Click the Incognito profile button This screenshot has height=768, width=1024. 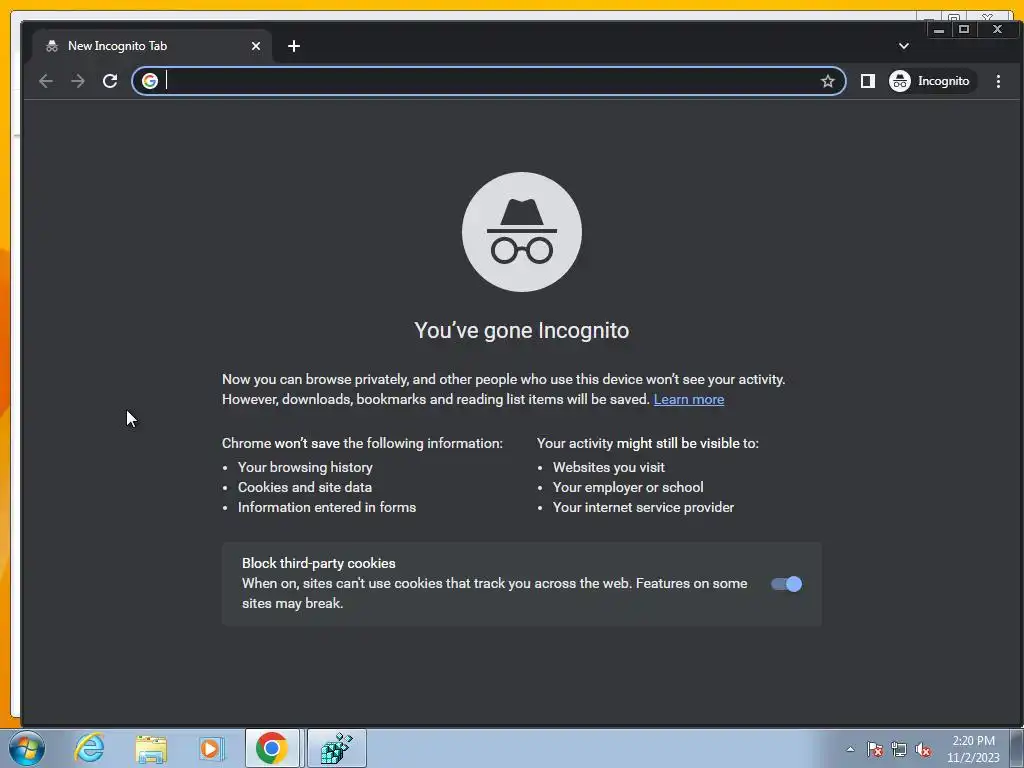(x=932, y=81)
